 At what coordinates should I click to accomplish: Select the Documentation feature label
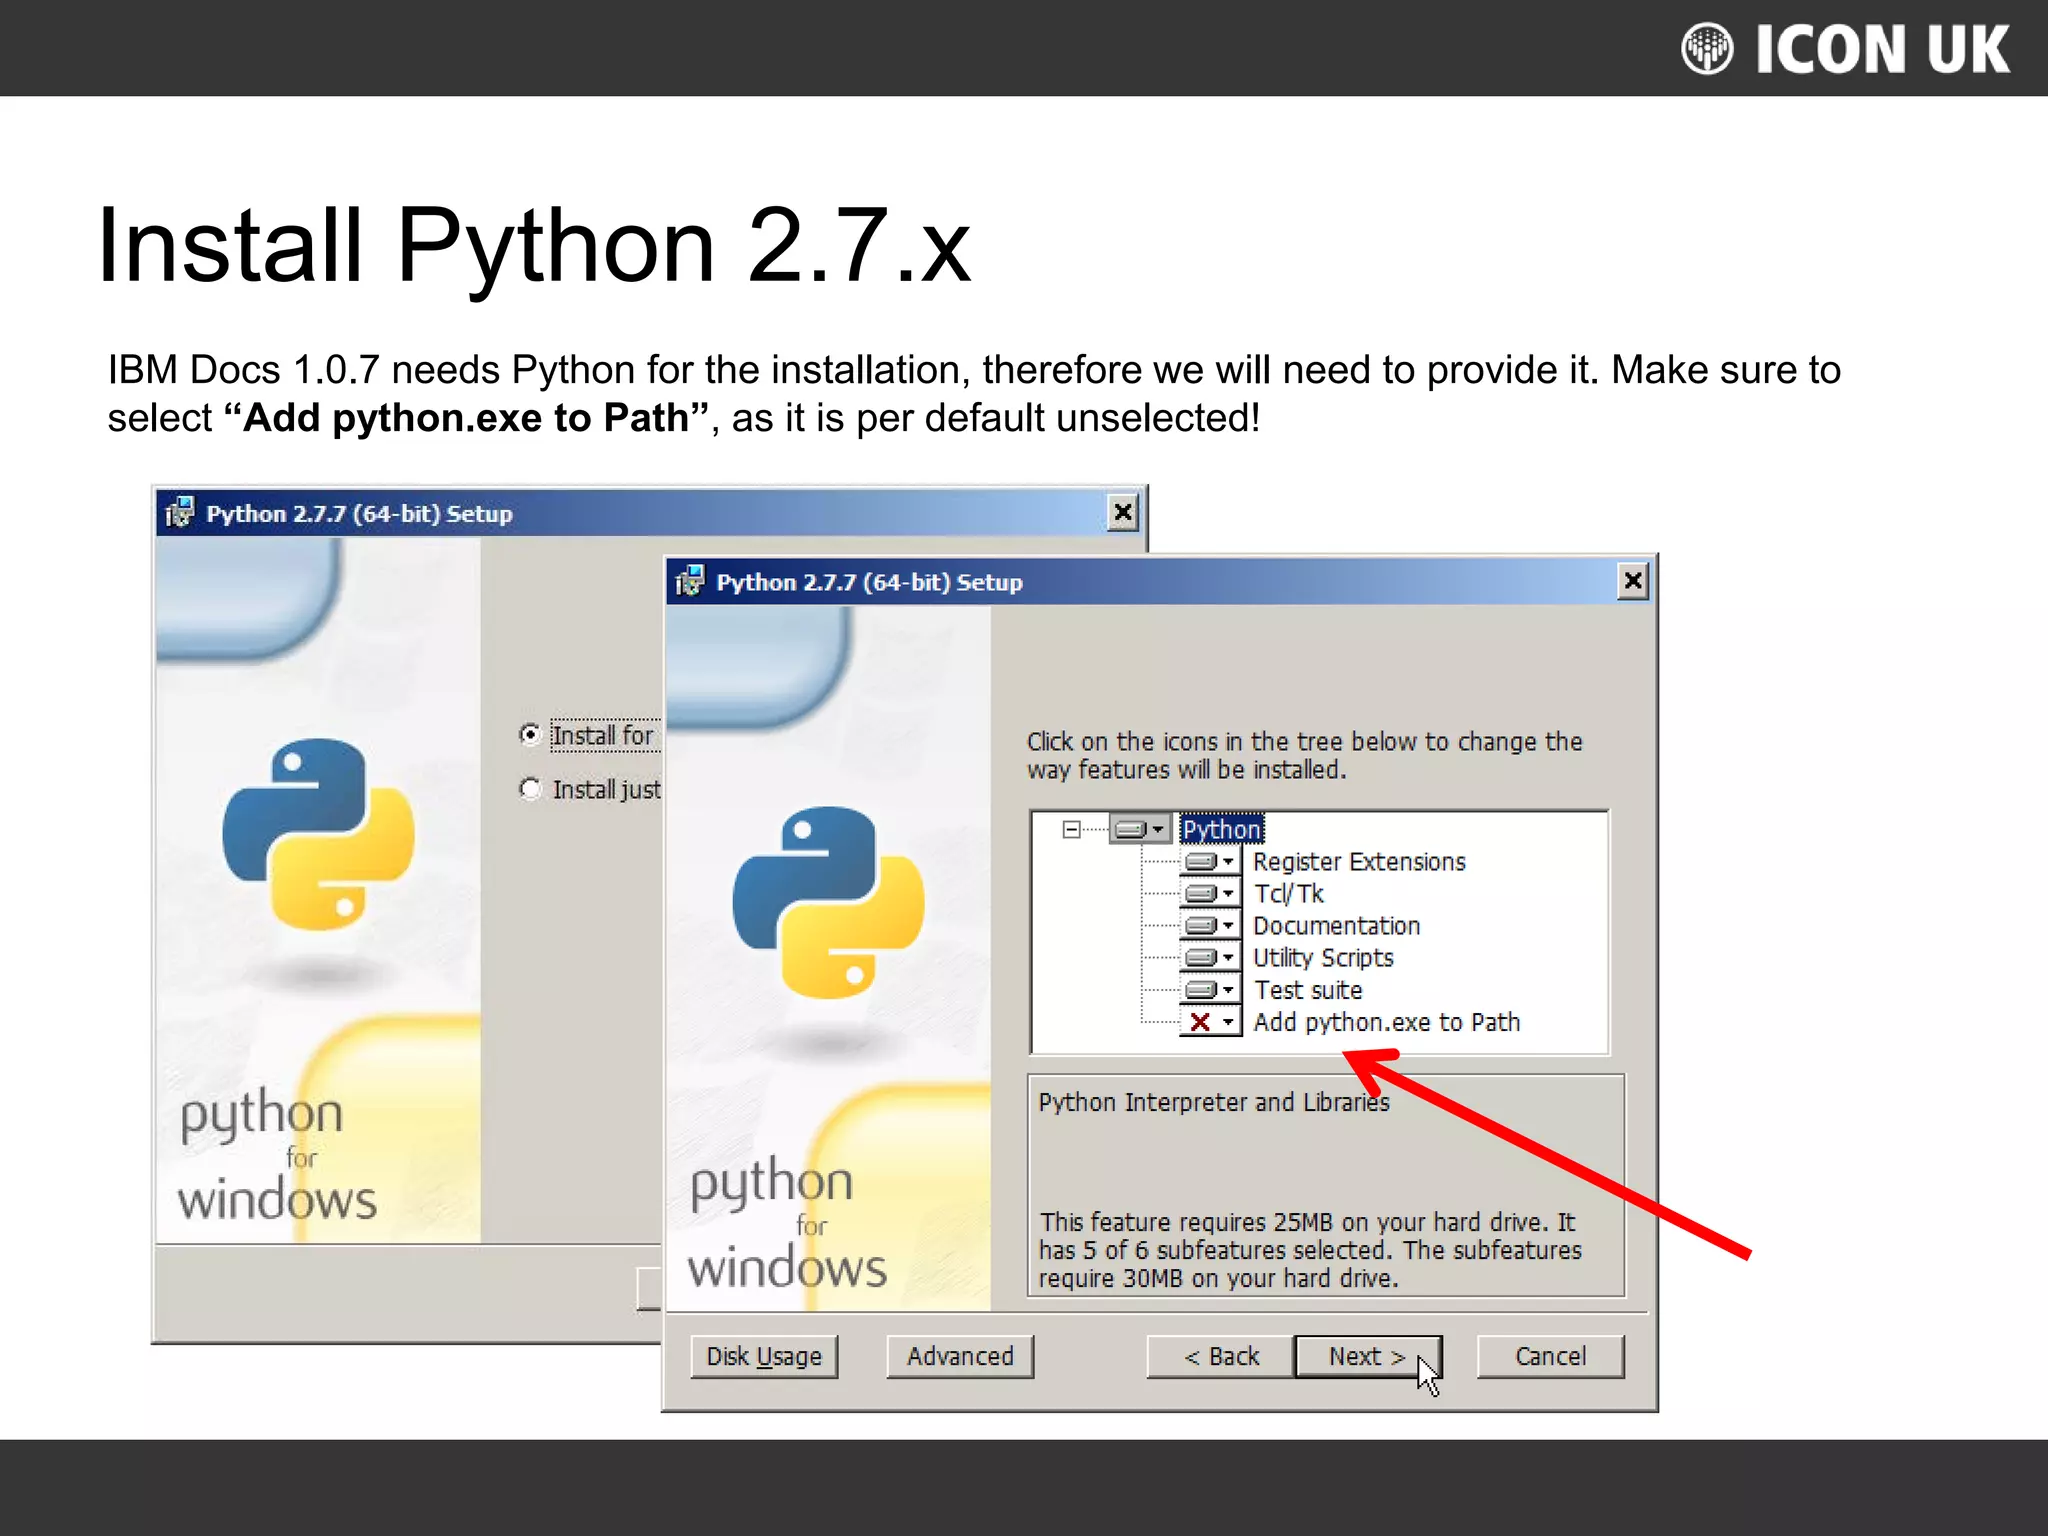pos(1336,925)
